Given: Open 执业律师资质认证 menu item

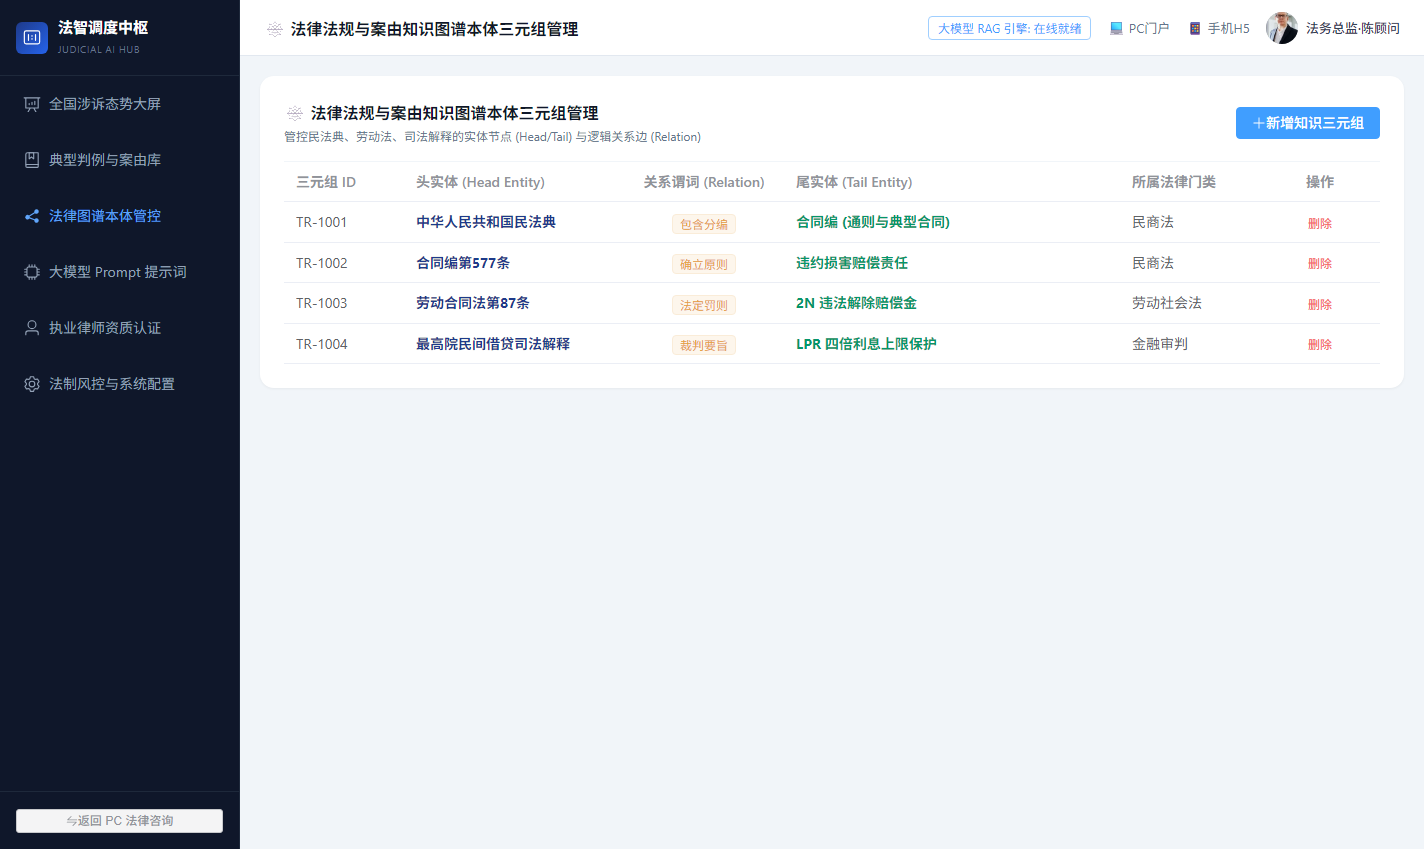Looking at the screenshot, I should [x=120, y=328].
